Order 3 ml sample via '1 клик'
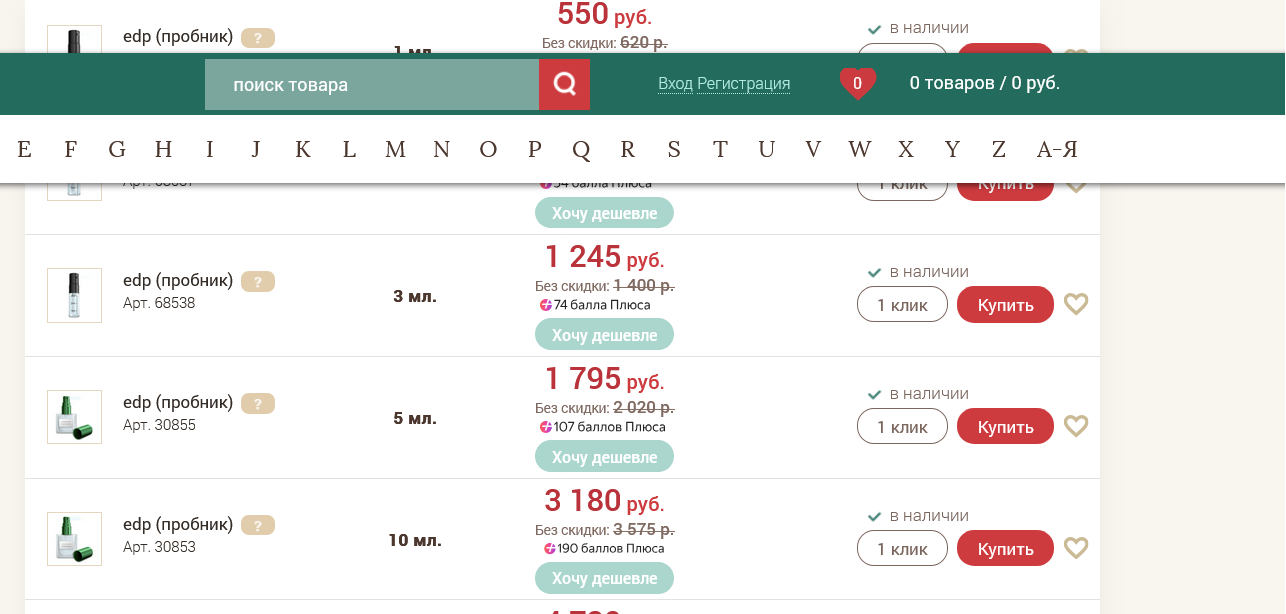 [902, 305]
